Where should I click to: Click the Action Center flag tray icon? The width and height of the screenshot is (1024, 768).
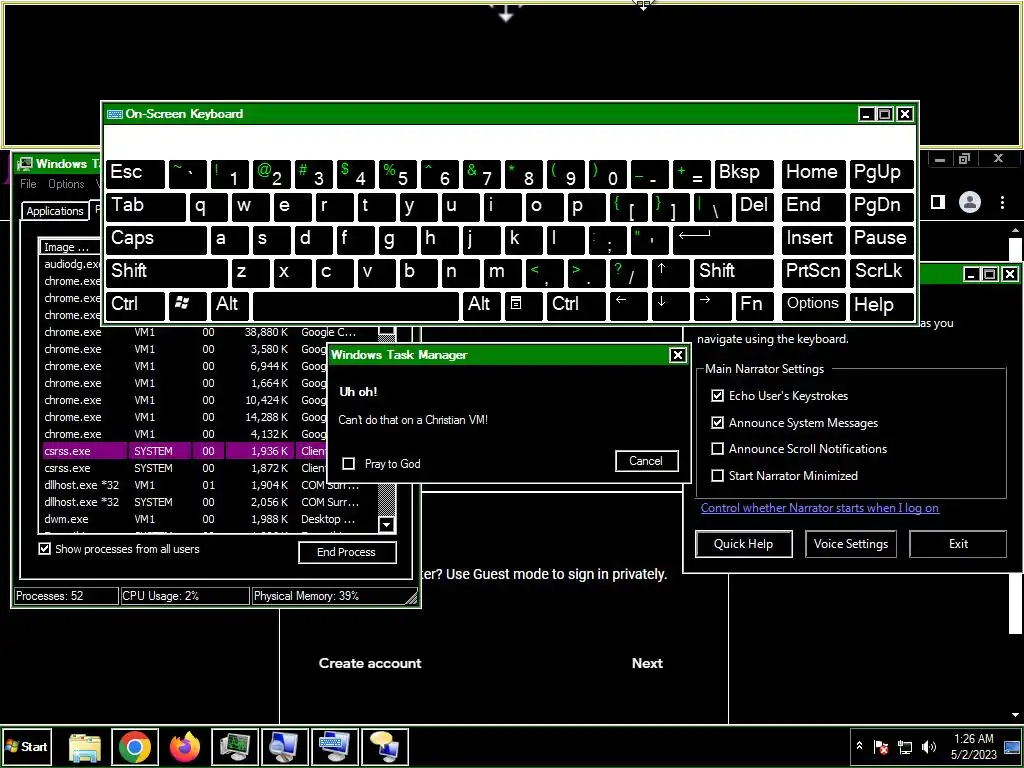(881, 746)
